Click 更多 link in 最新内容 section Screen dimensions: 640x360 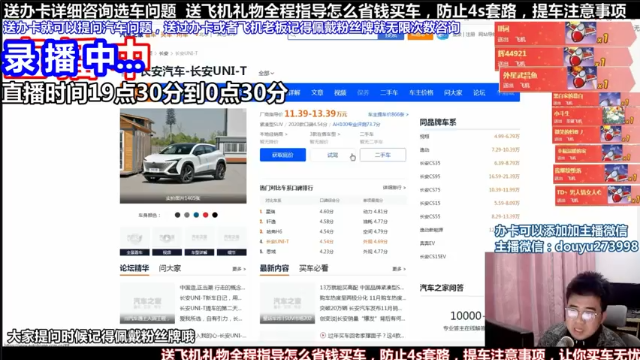click(x=399, y=269)
